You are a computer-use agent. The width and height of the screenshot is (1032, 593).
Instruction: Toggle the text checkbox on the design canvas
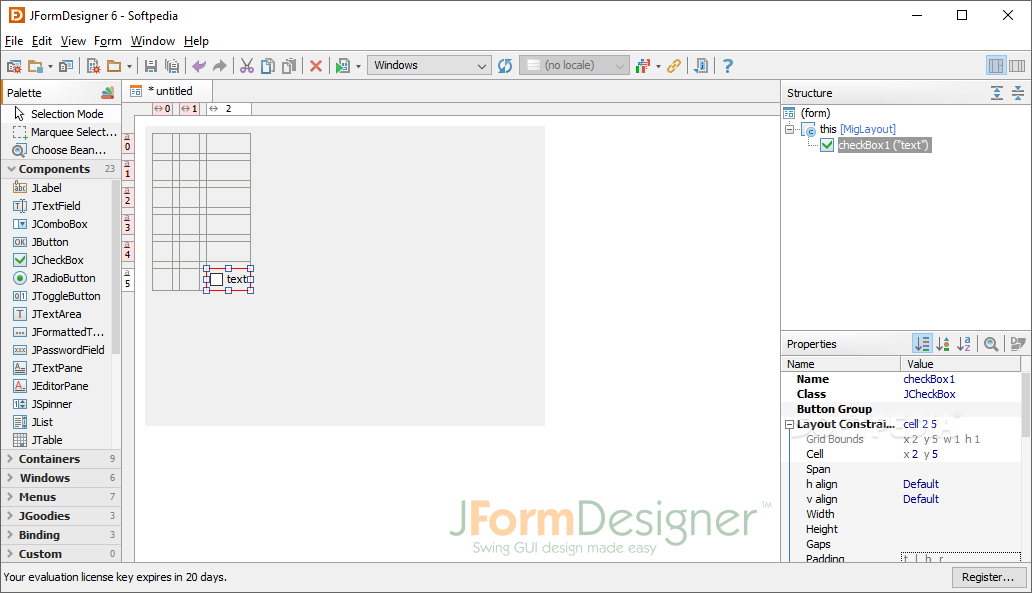pyautogui.click(x=217, y=279)
